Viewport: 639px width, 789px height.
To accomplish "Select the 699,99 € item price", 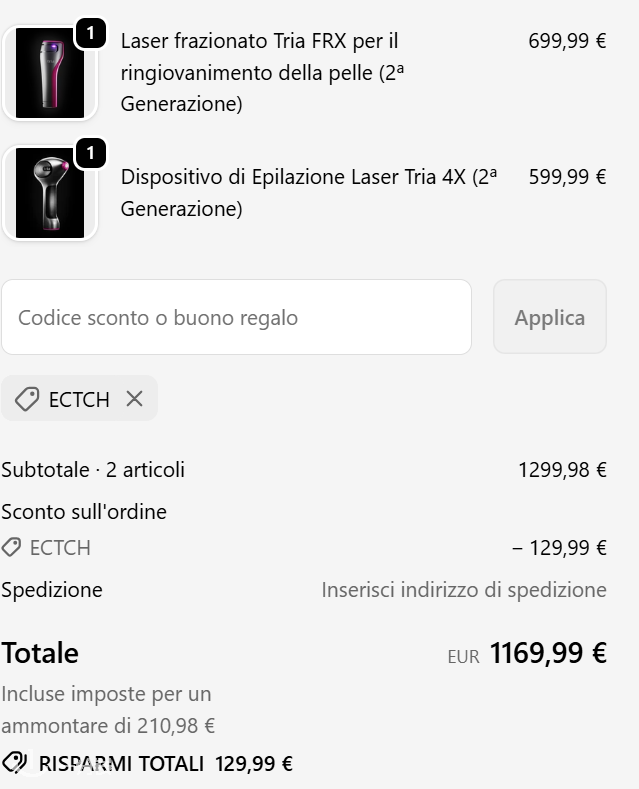I will click(567, 41).
